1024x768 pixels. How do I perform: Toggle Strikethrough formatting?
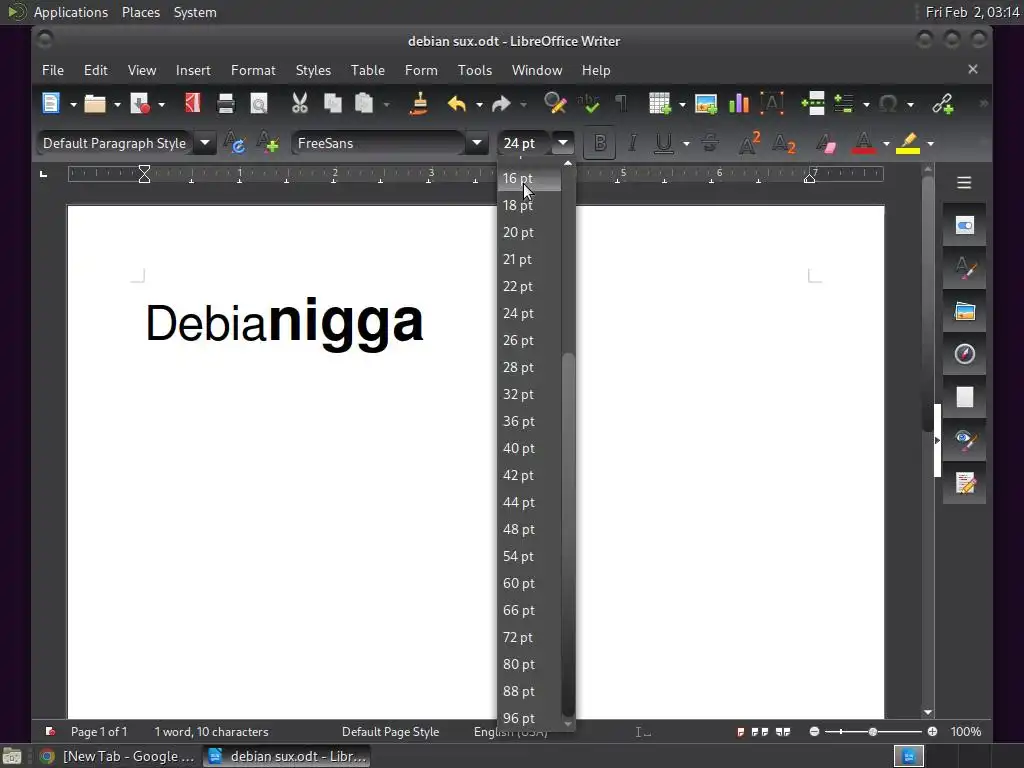(710, 143)
